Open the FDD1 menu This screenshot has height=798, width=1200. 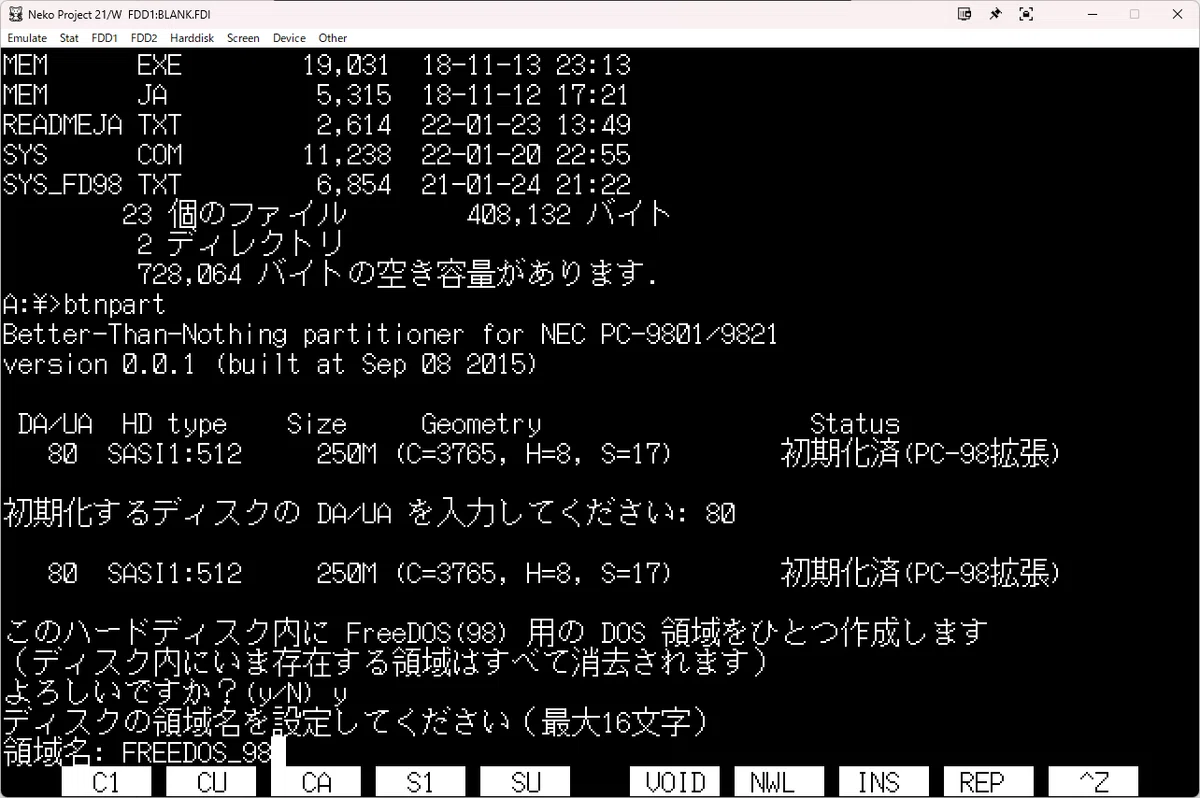pyautogui.click(x=104, y=38)
